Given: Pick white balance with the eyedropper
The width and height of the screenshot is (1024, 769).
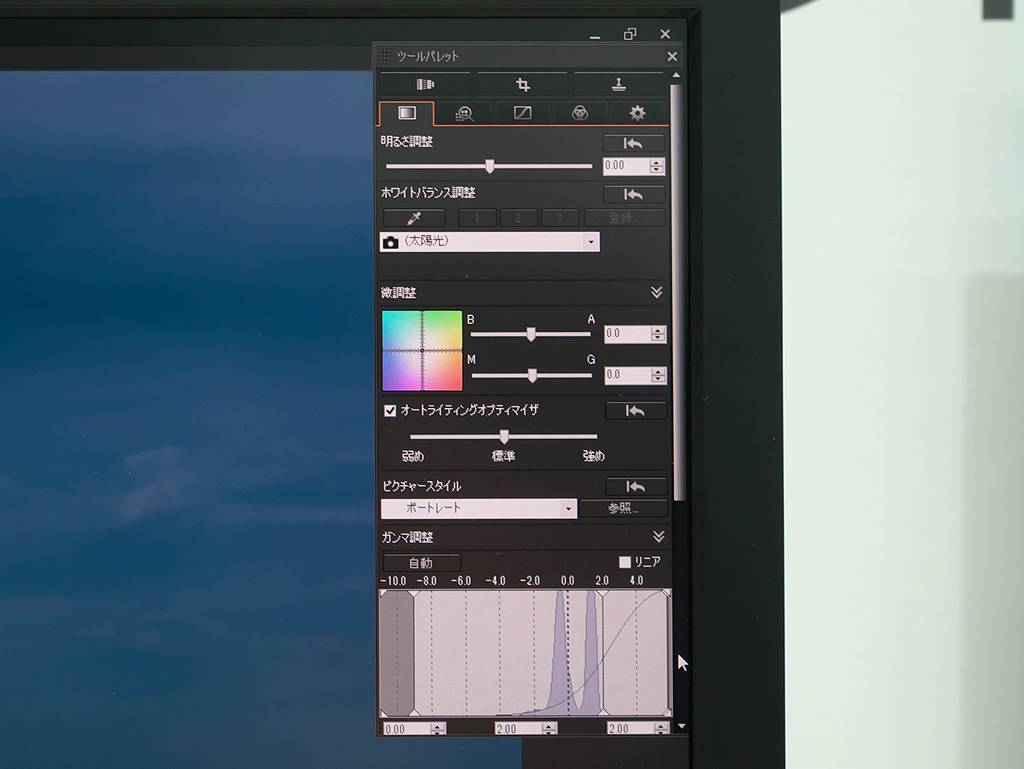Looking at the screenshot, I should 414,217.
